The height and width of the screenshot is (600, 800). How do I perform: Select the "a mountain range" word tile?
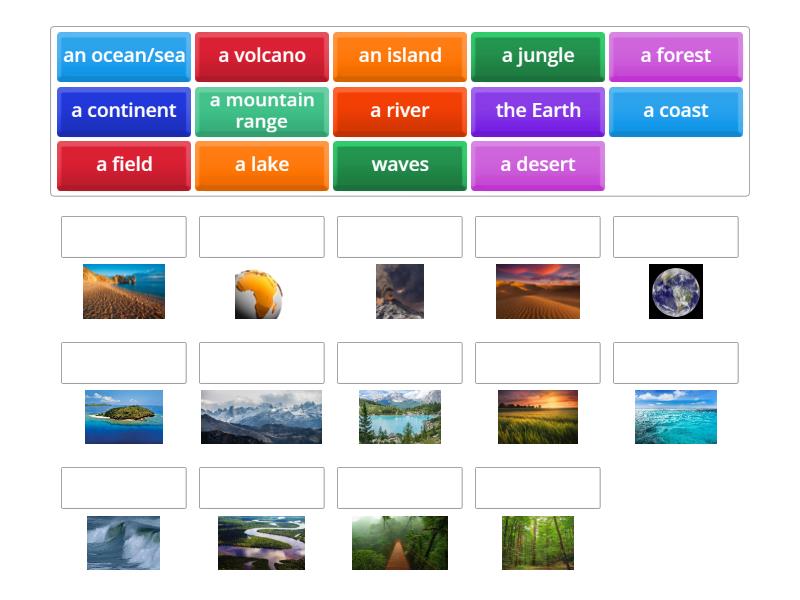click(x=261, y=111)
